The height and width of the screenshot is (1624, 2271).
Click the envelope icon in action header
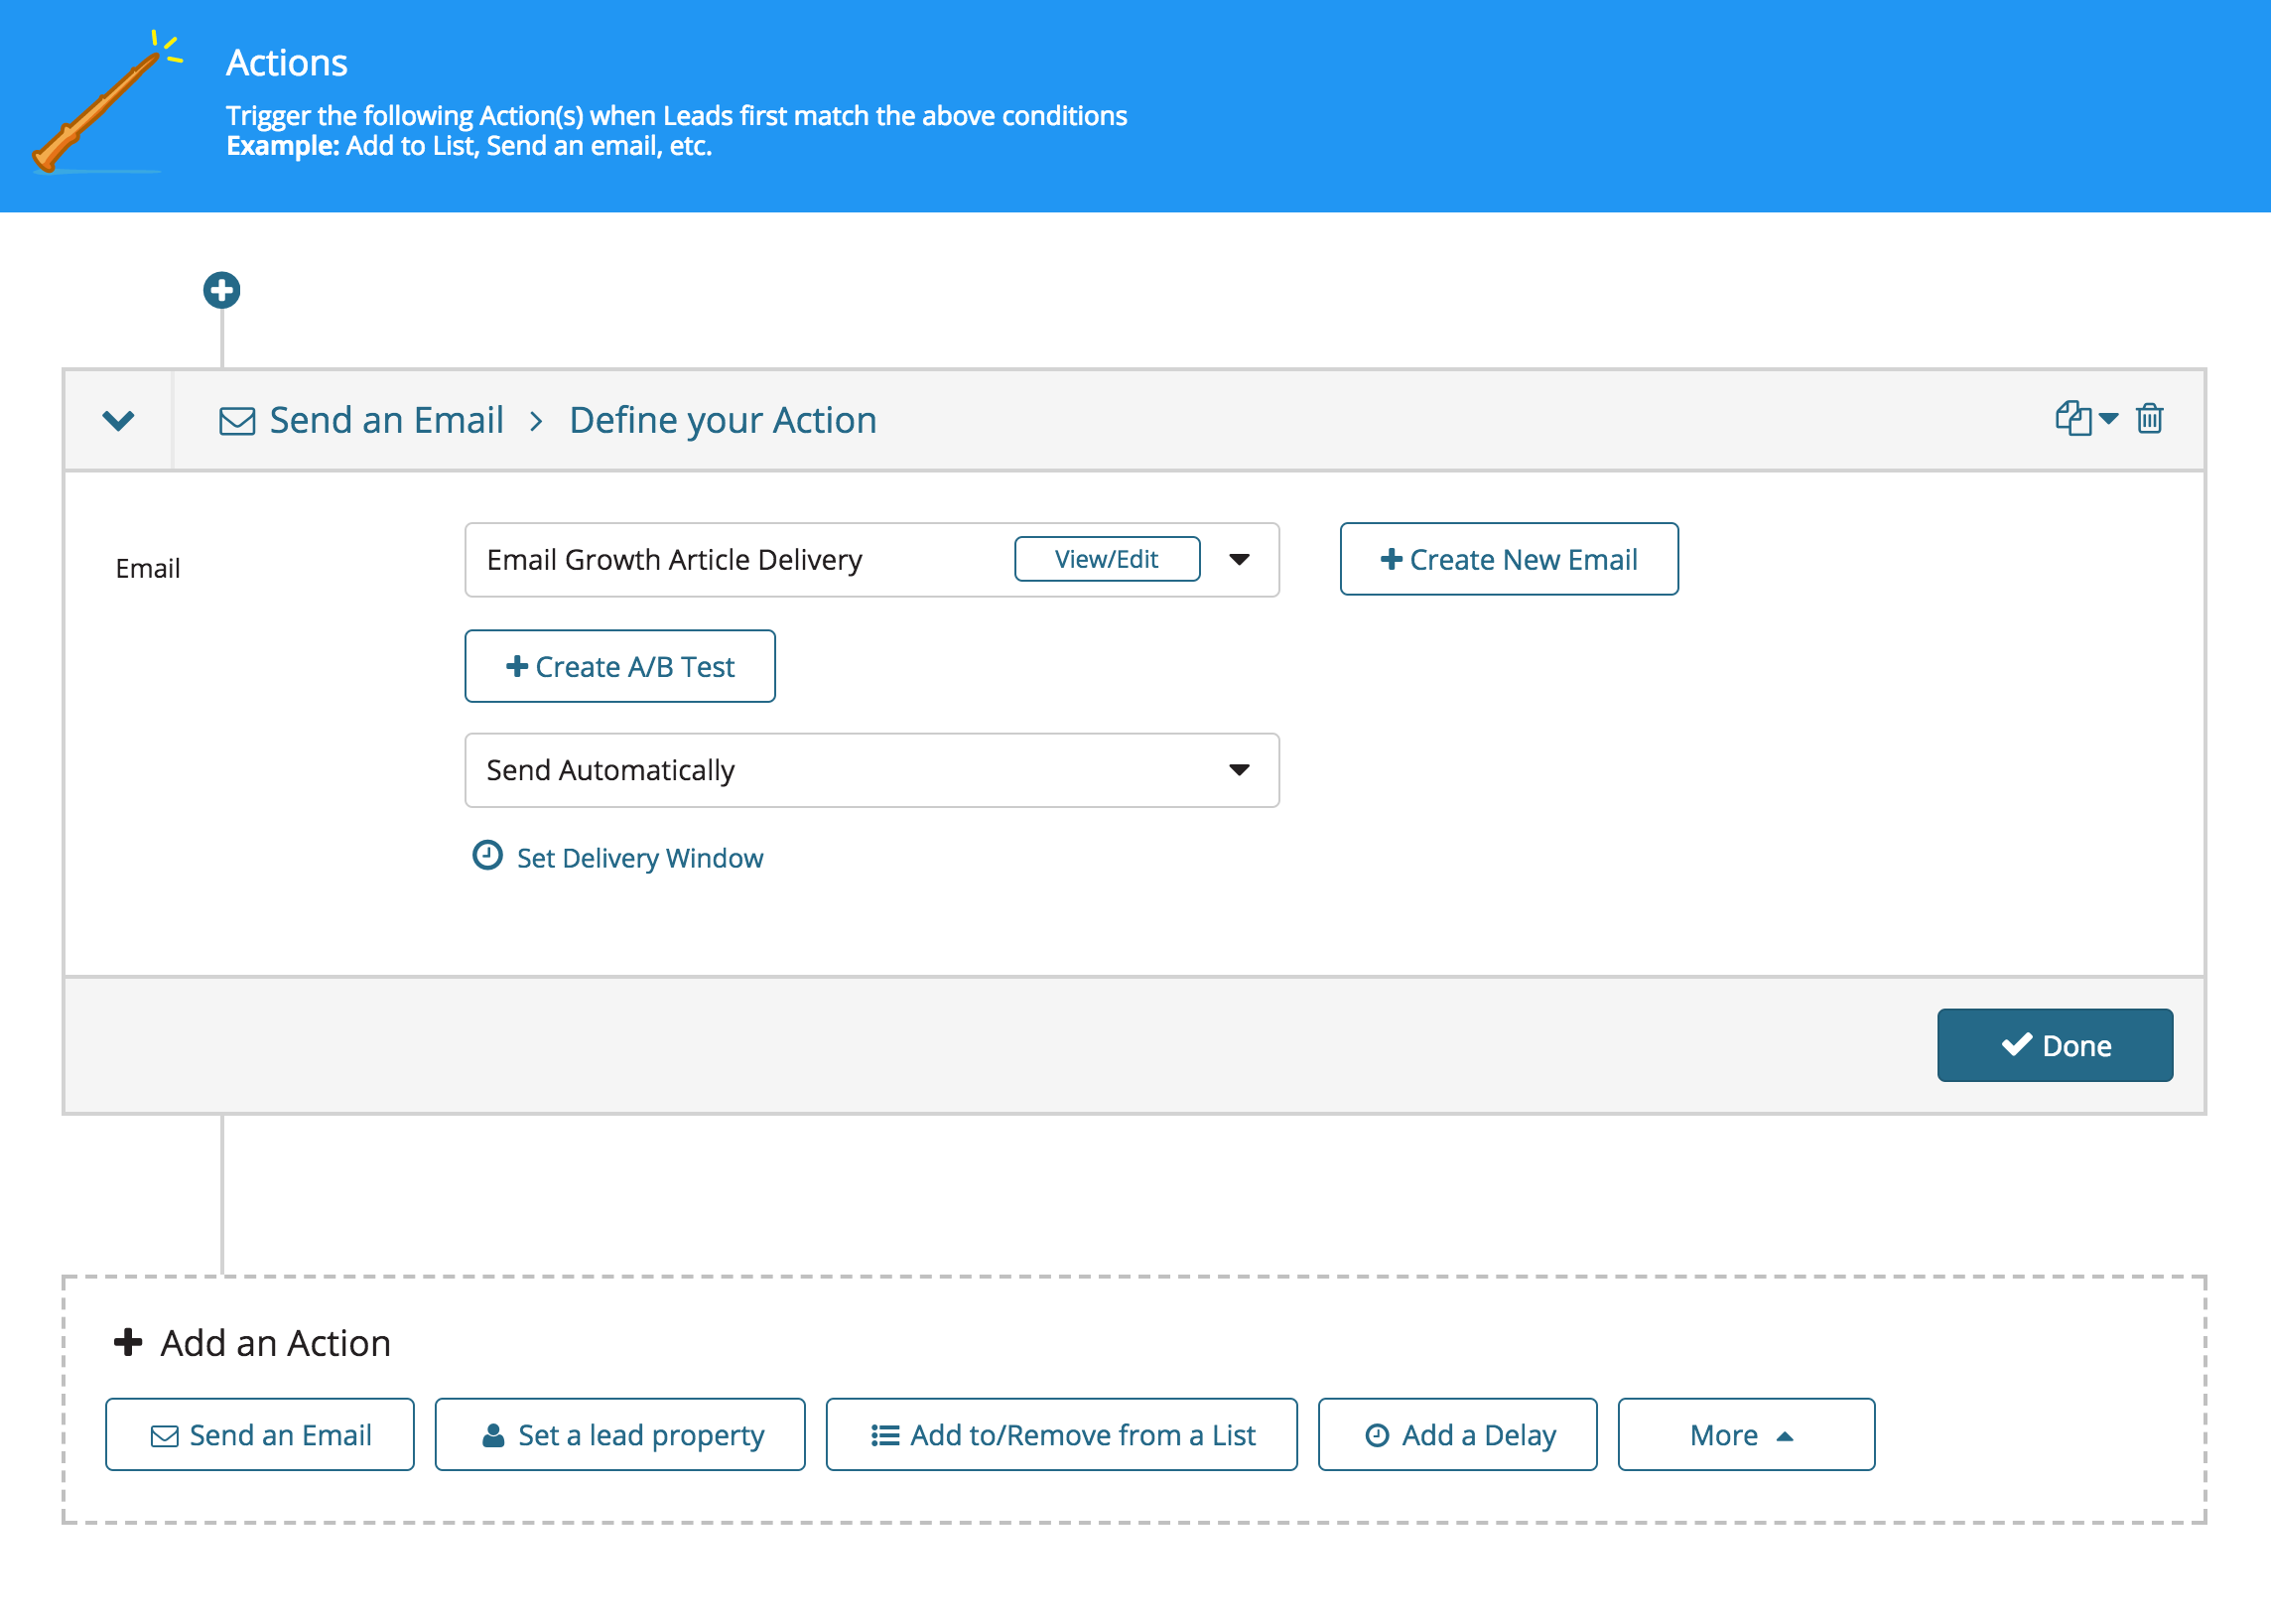click(237, 421)
